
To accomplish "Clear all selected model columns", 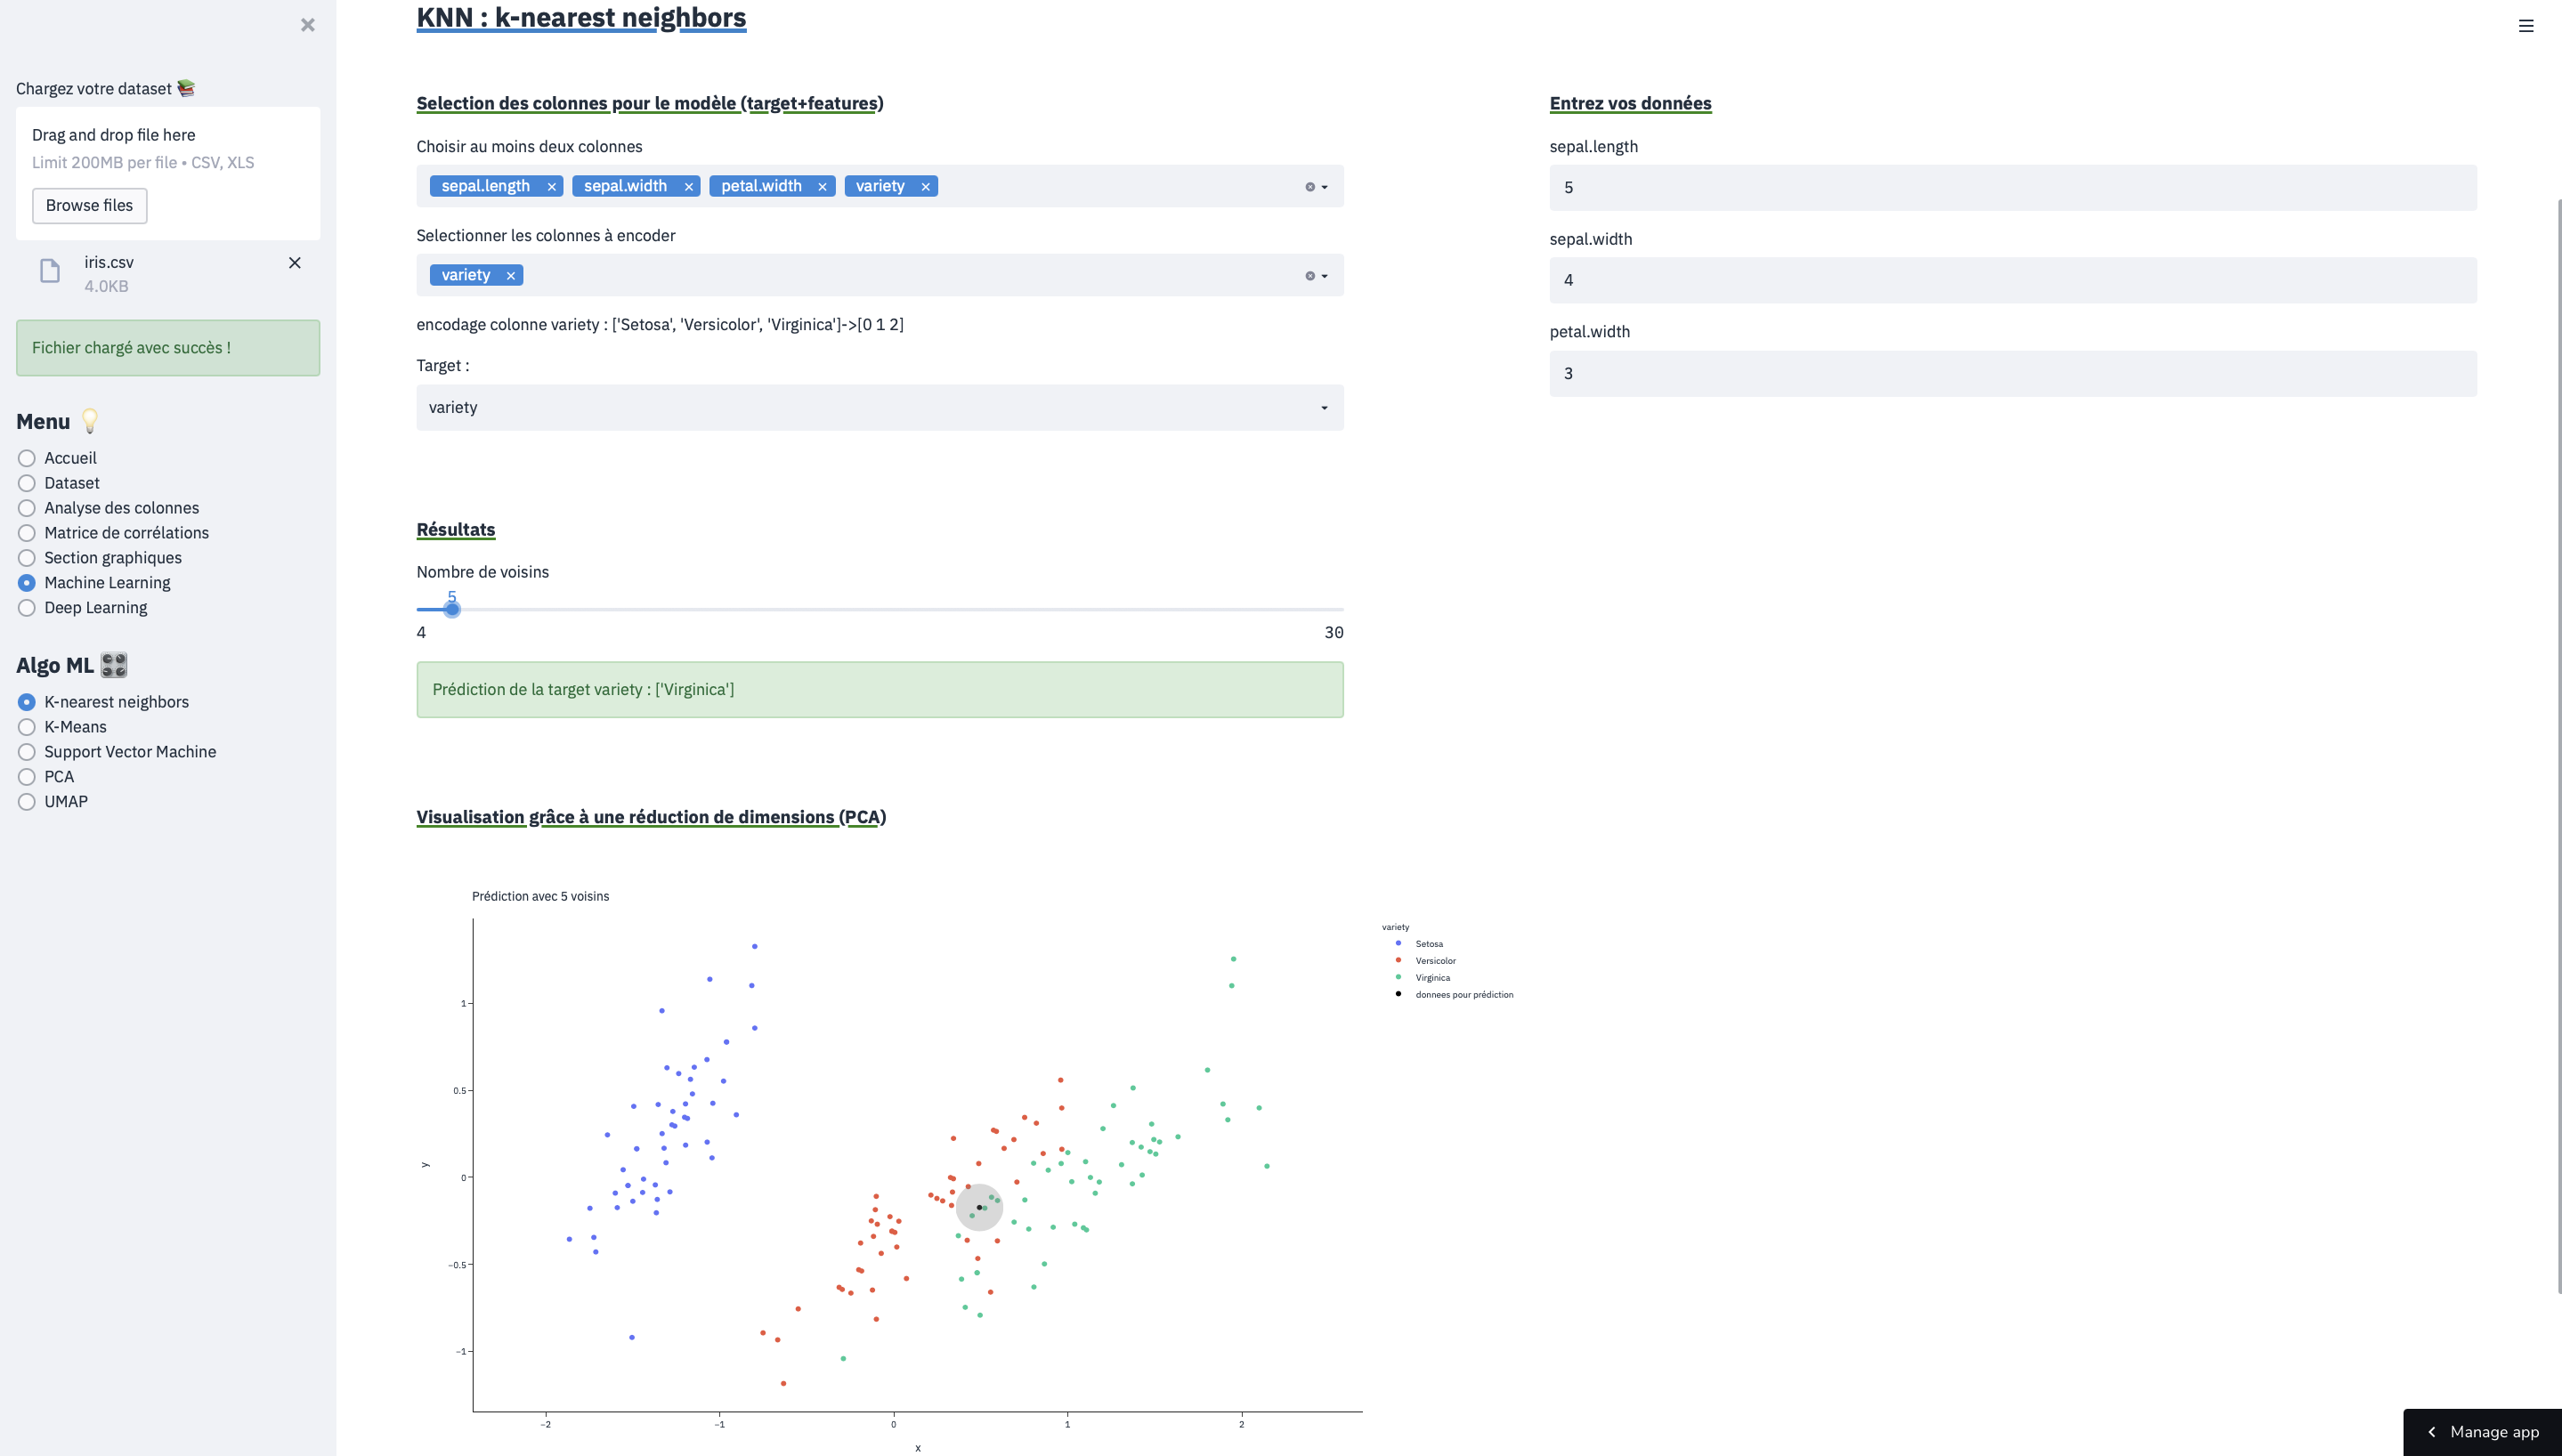I will click(1308, 186).
